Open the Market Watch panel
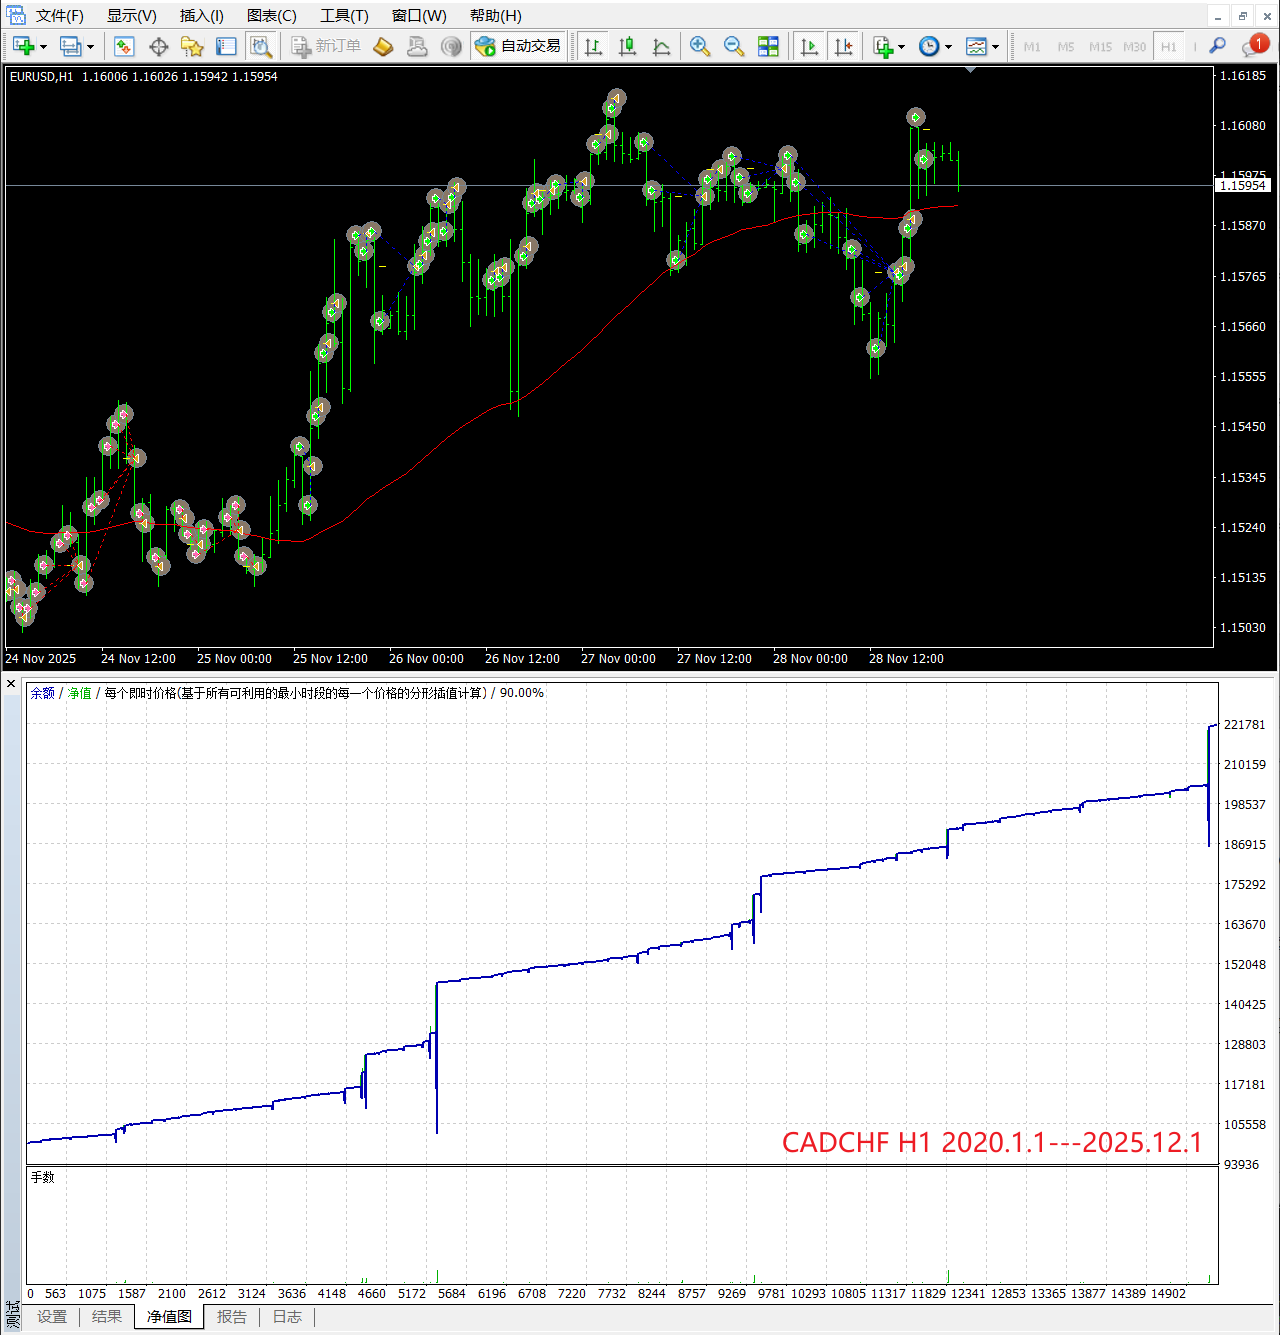The height and width of the screenshot is (1335, 1280). point(124,46)
